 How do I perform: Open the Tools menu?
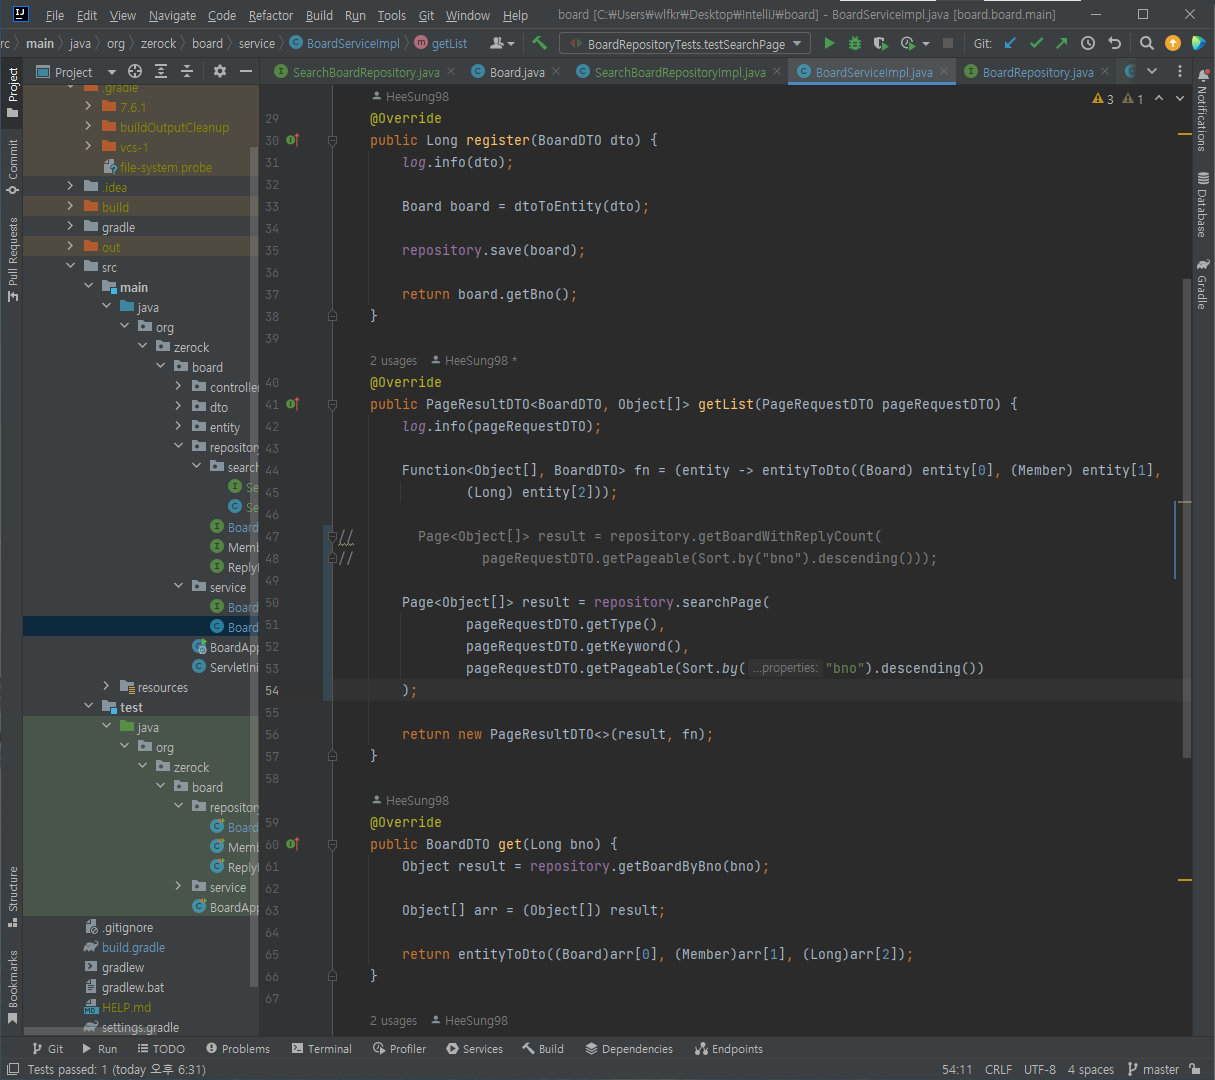[391, 15]
